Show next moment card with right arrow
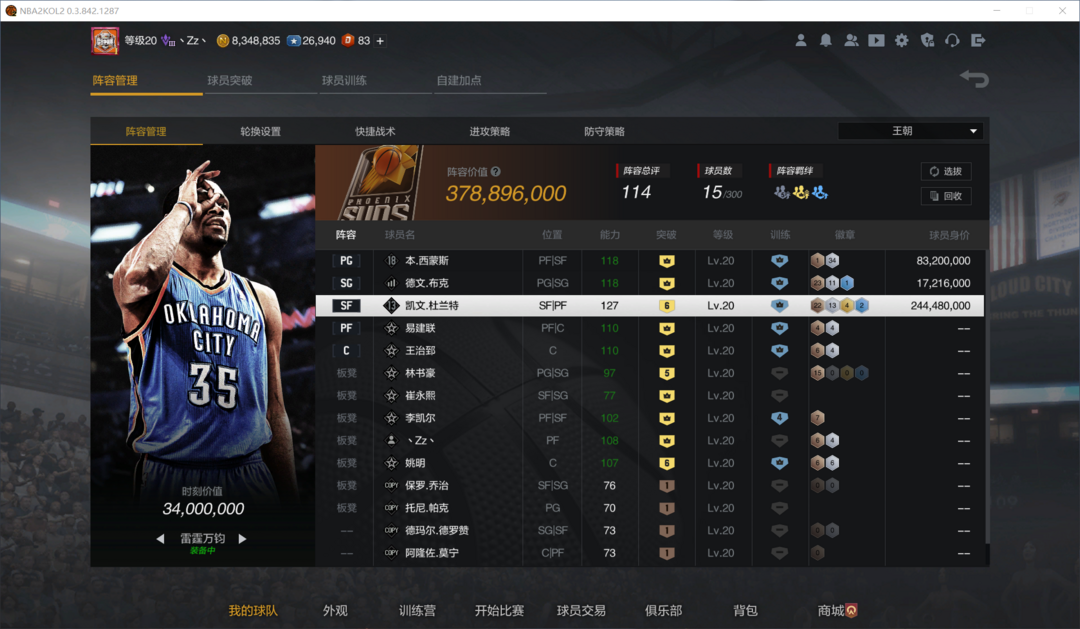This screenshot has height=629, width=1080. pyautogui.click(x=242, y=539)
